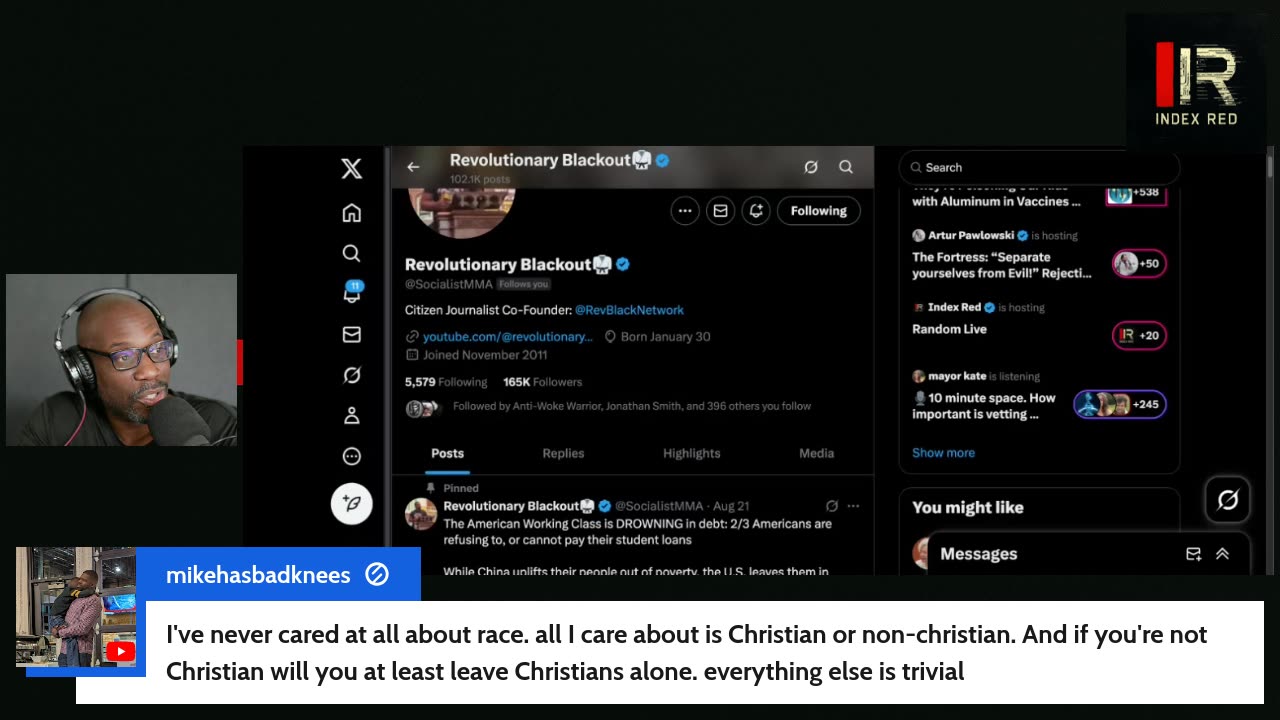Open Explore search icon in sidebar
The width and height of the screenshot is (1280, 720).
(x=351, y=254)
